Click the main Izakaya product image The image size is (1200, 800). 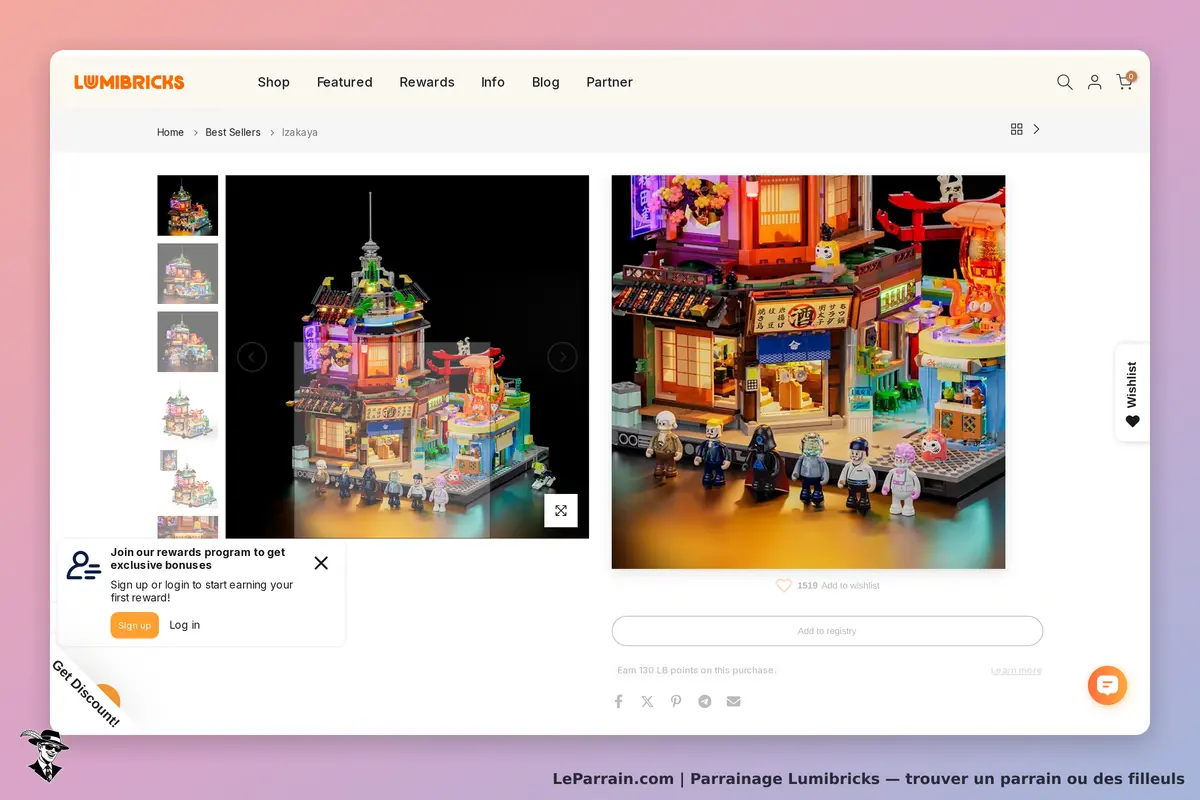coord(407,357)
